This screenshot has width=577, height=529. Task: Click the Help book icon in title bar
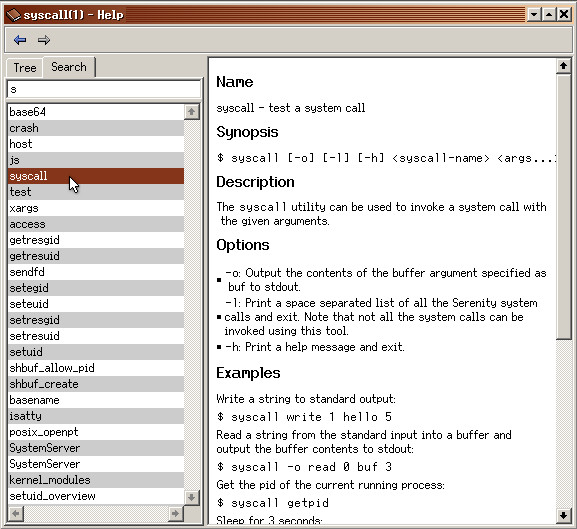point(13,15)
